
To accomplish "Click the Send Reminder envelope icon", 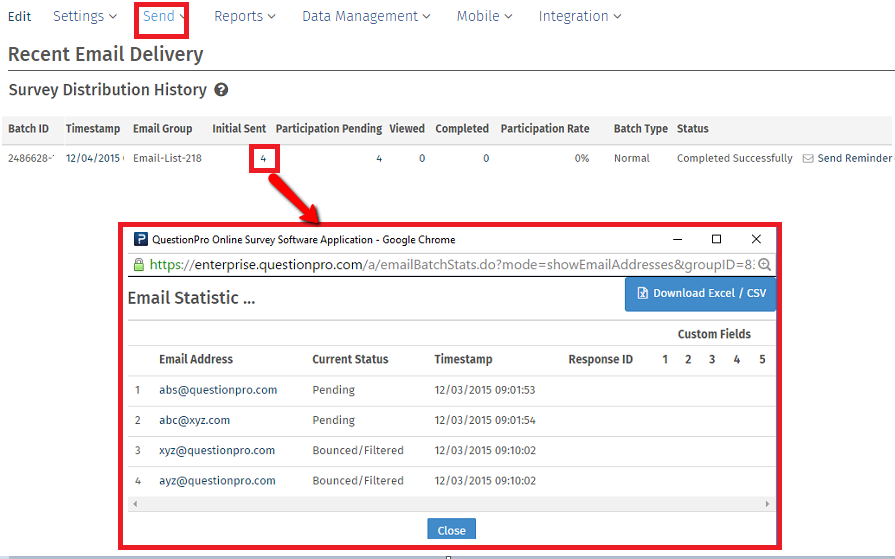I will point(809,159).
